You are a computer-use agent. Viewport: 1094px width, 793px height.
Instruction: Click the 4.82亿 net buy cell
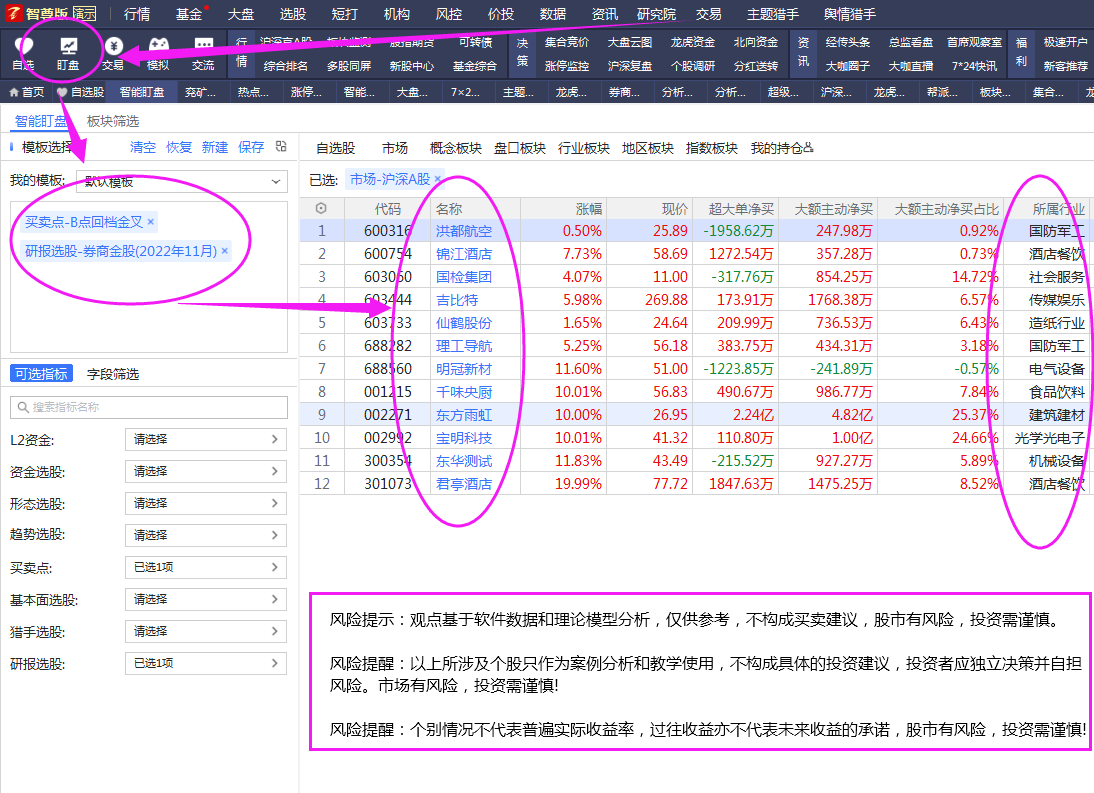pyautogui.click(x=851, y=415)
